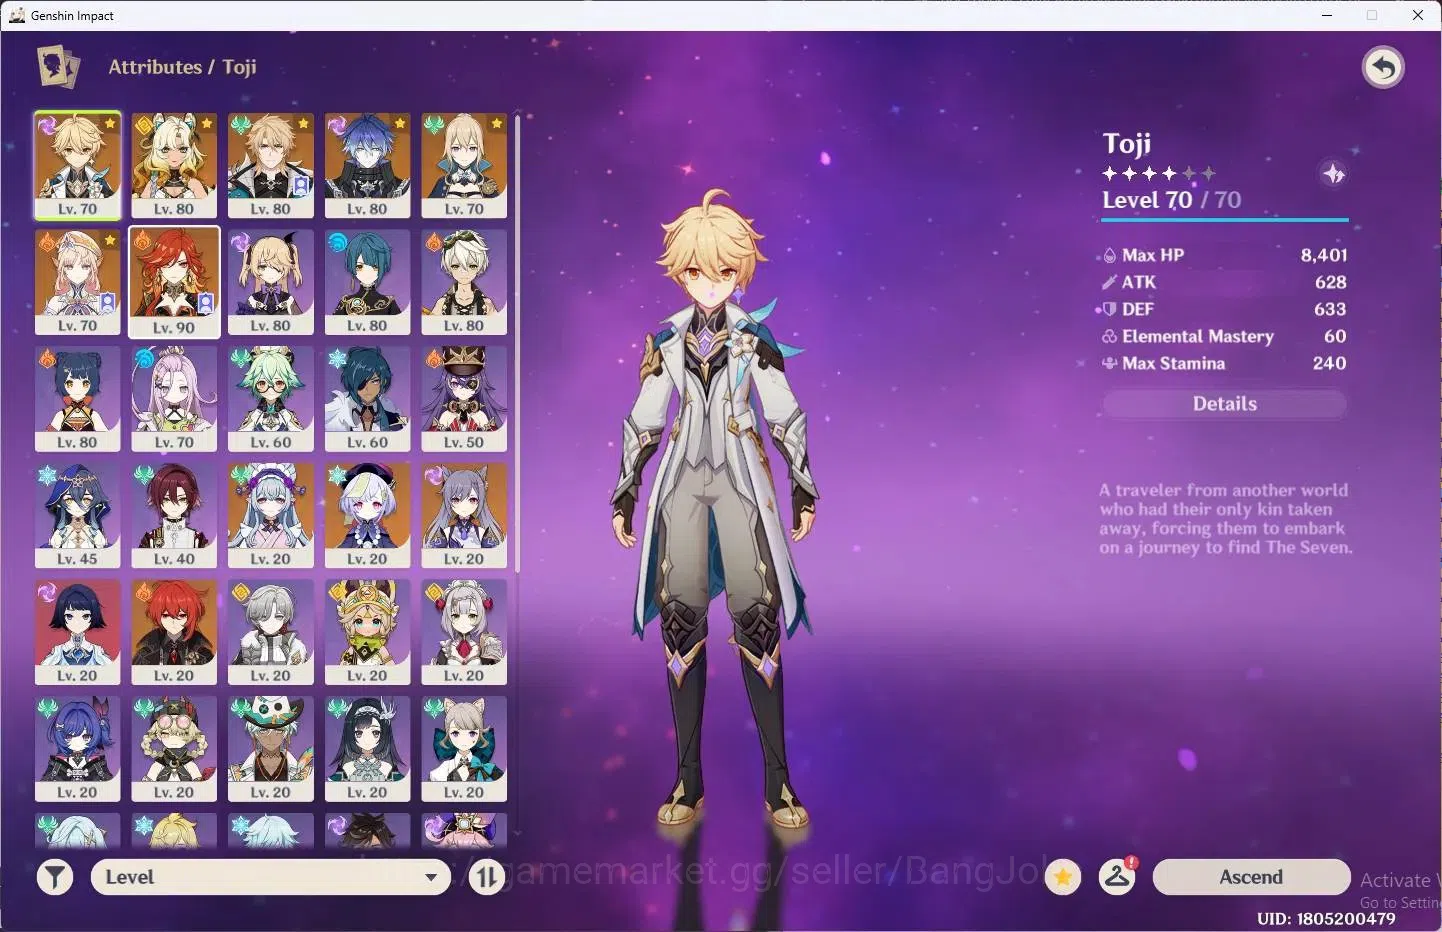Choose the Lv. 20 character with pink goggles
The image size is (1442, 932).
coord(174,749)
